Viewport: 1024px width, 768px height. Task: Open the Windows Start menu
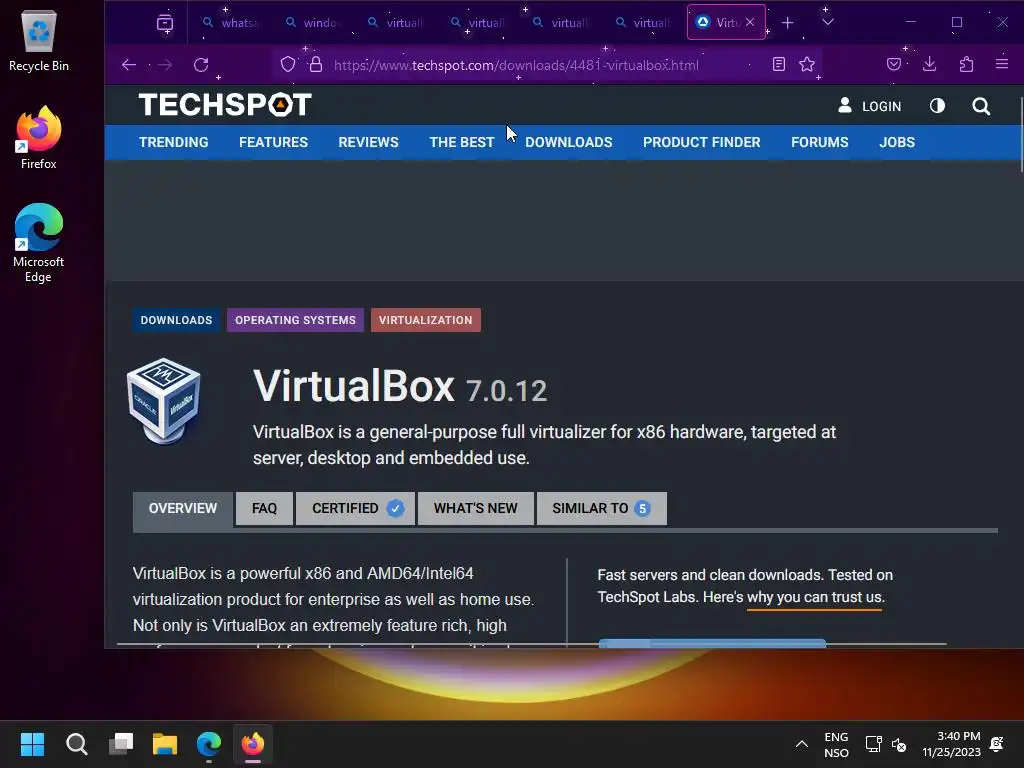33,744
